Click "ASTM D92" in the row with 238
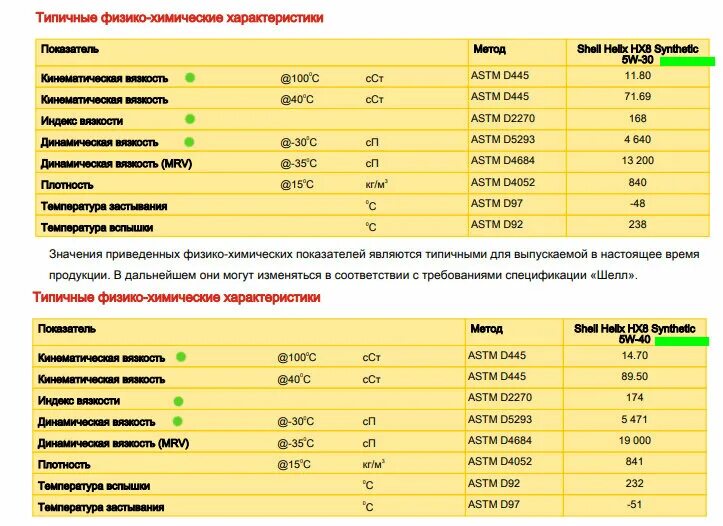Screen dimensions: 723x526 497,225
